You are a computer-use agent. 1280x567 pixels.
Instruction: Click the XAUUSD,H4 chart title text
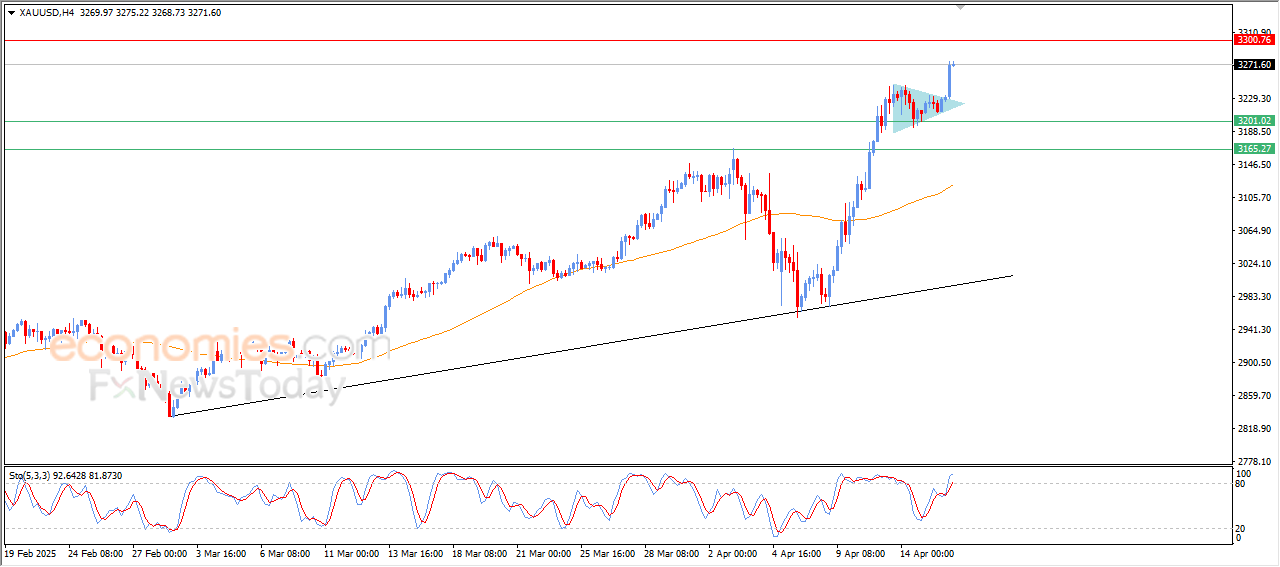coord(45,12)
